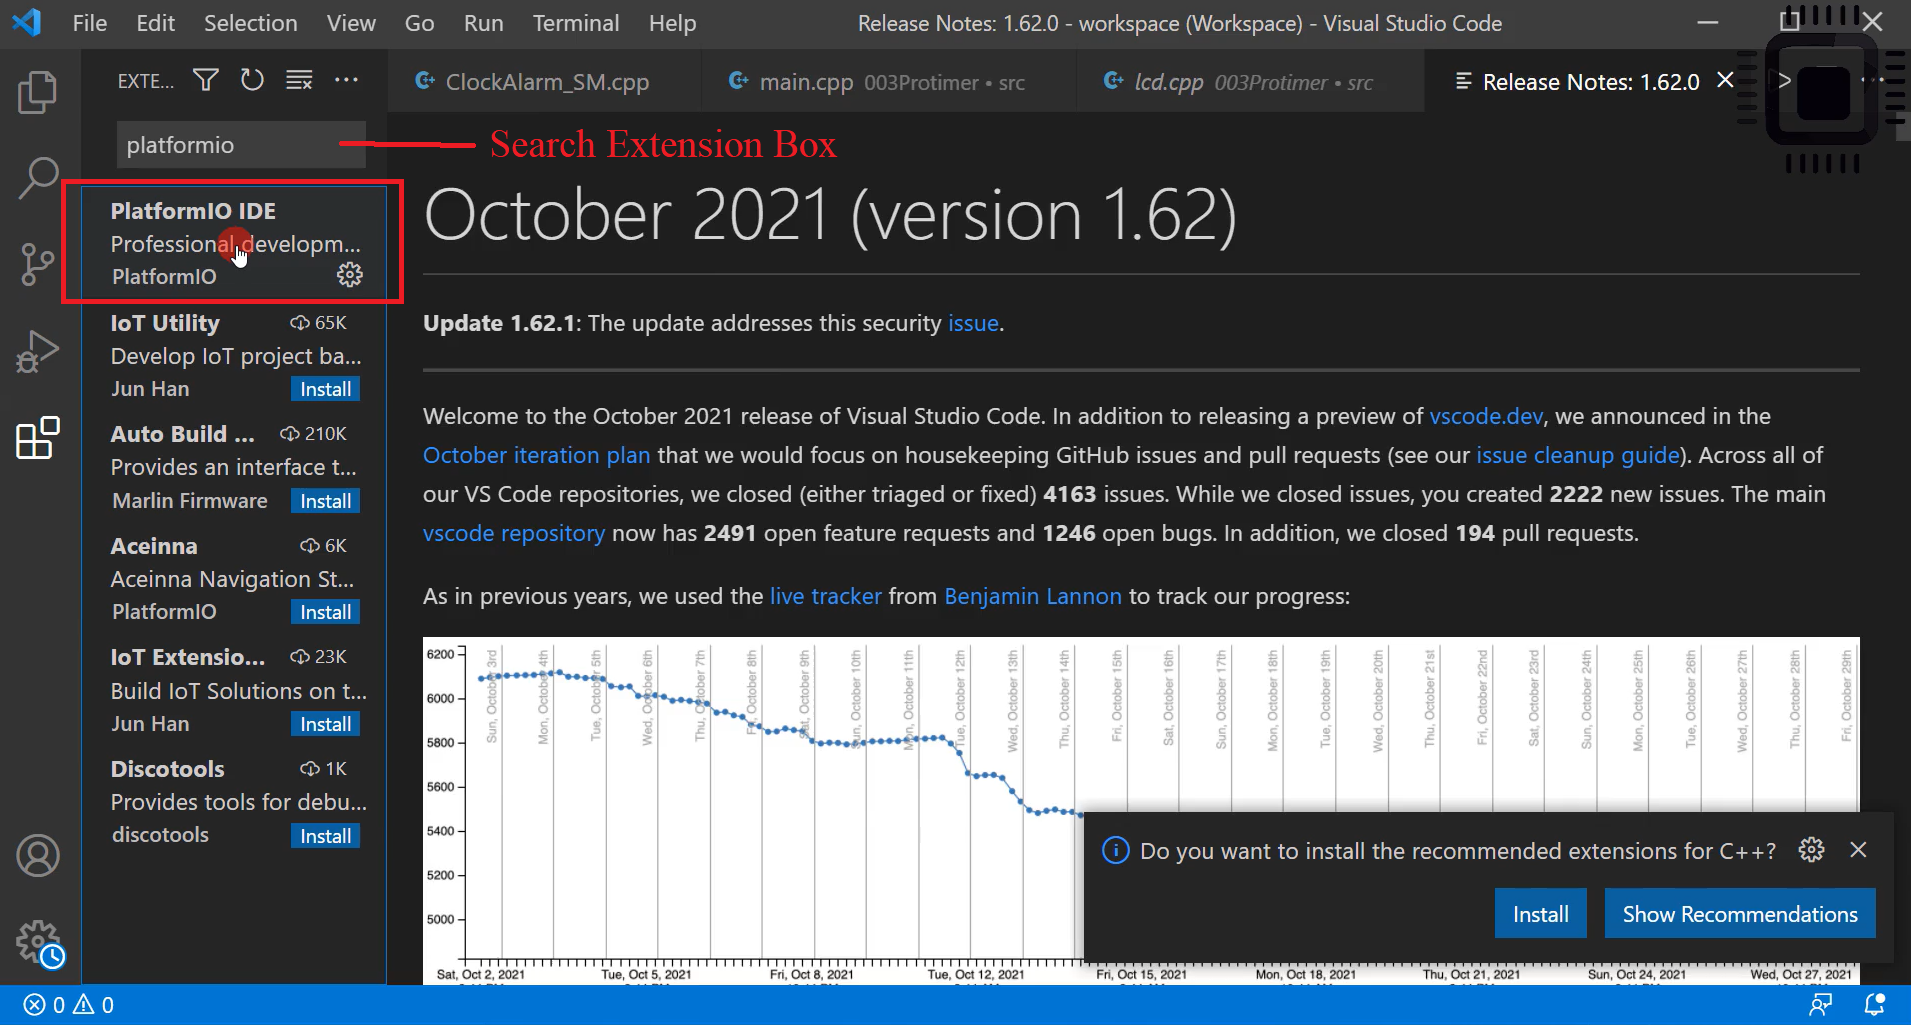The width and height of the screenshot is (1911, 1025).
Task: Switch to main.cpp editor tab
Action: [889, 82]
